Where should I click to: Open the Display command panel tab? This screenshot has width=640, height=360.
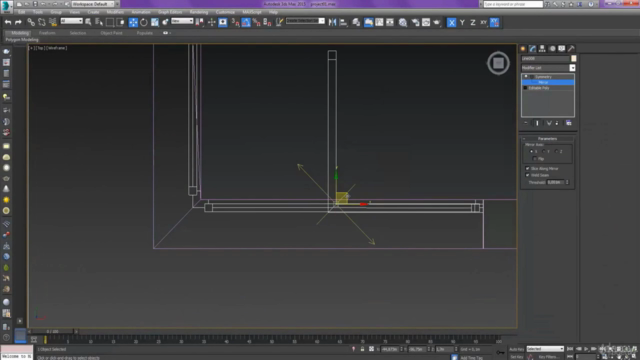tap(562, 49)
